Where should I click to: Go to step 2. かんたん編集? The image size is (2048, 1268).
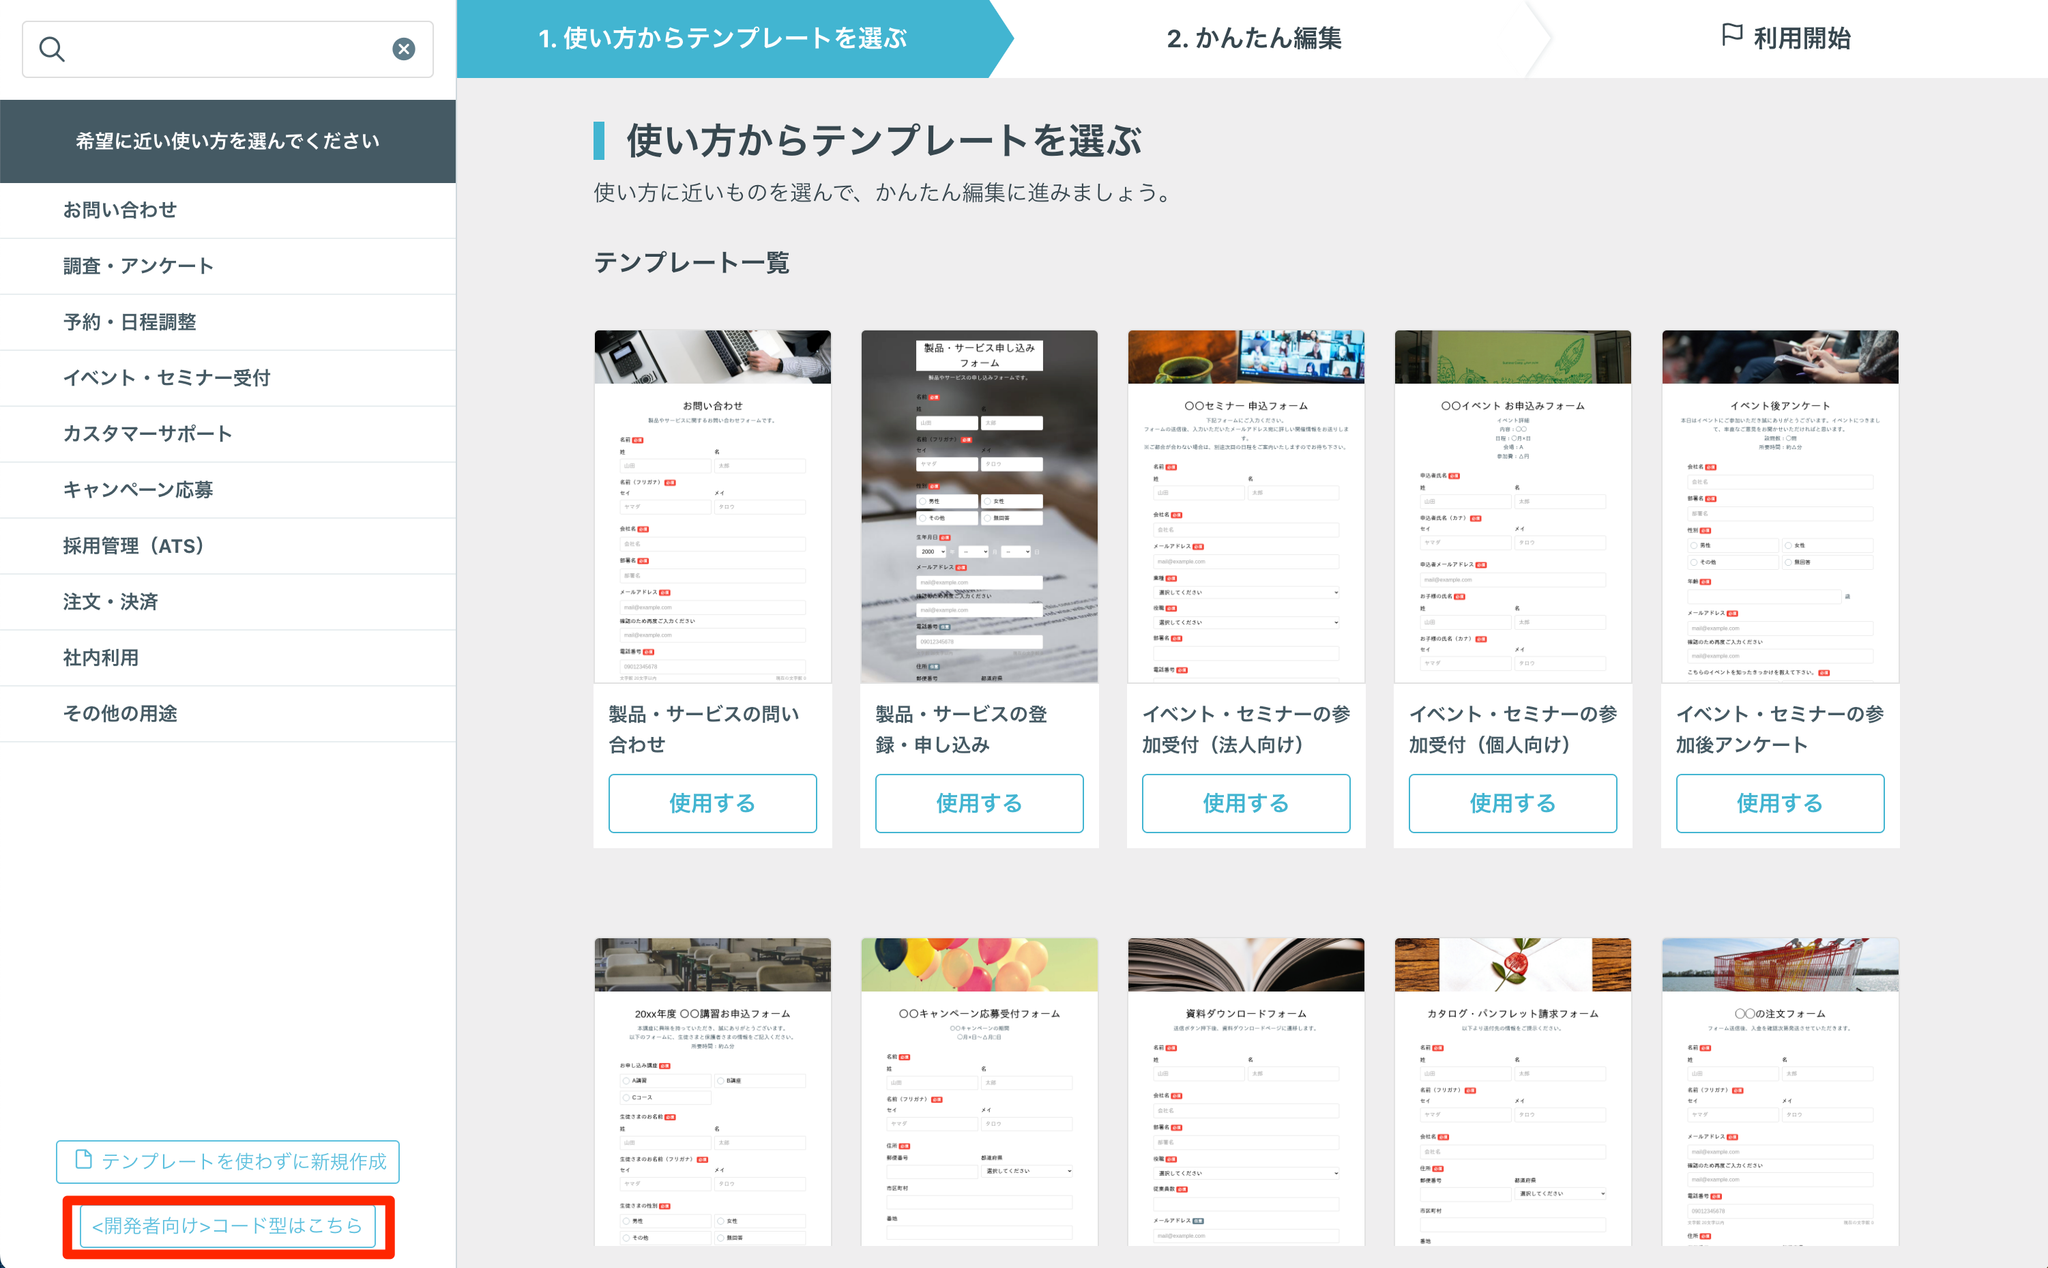pos(1254,38)
